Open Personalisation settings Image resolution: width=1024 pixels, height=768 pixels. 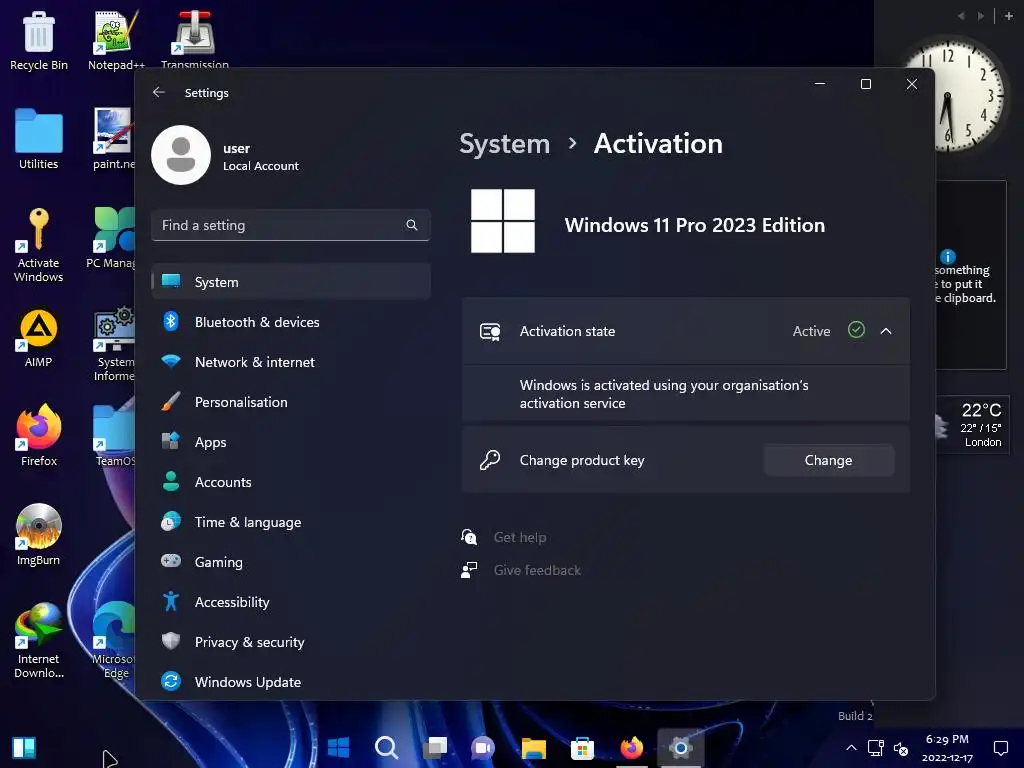(x=291, y=402)
